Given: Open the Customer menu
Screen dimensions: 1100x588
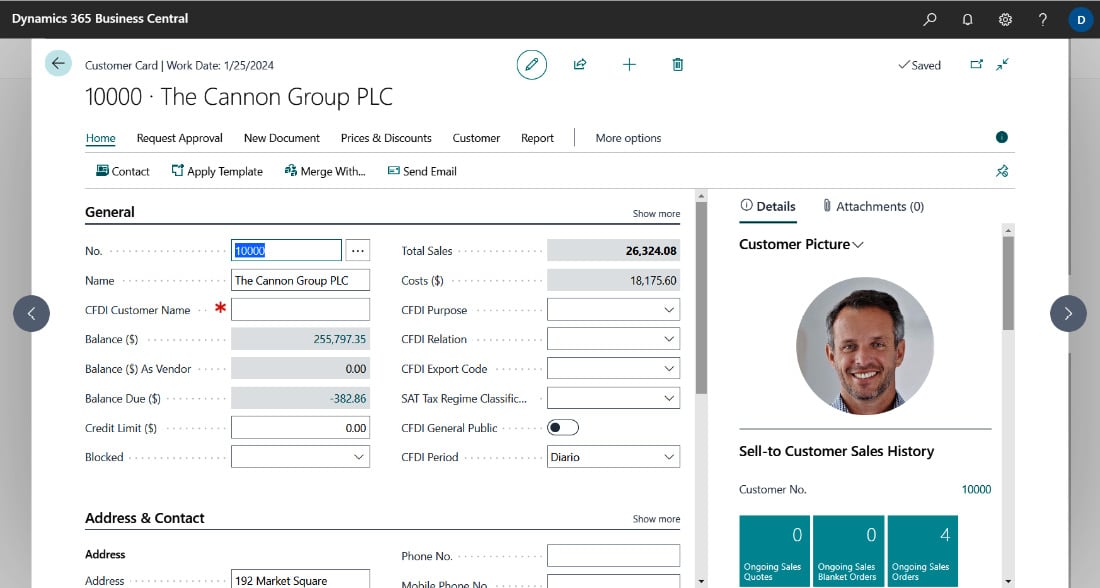Looking at the screenshot, I should pos(476,138).
